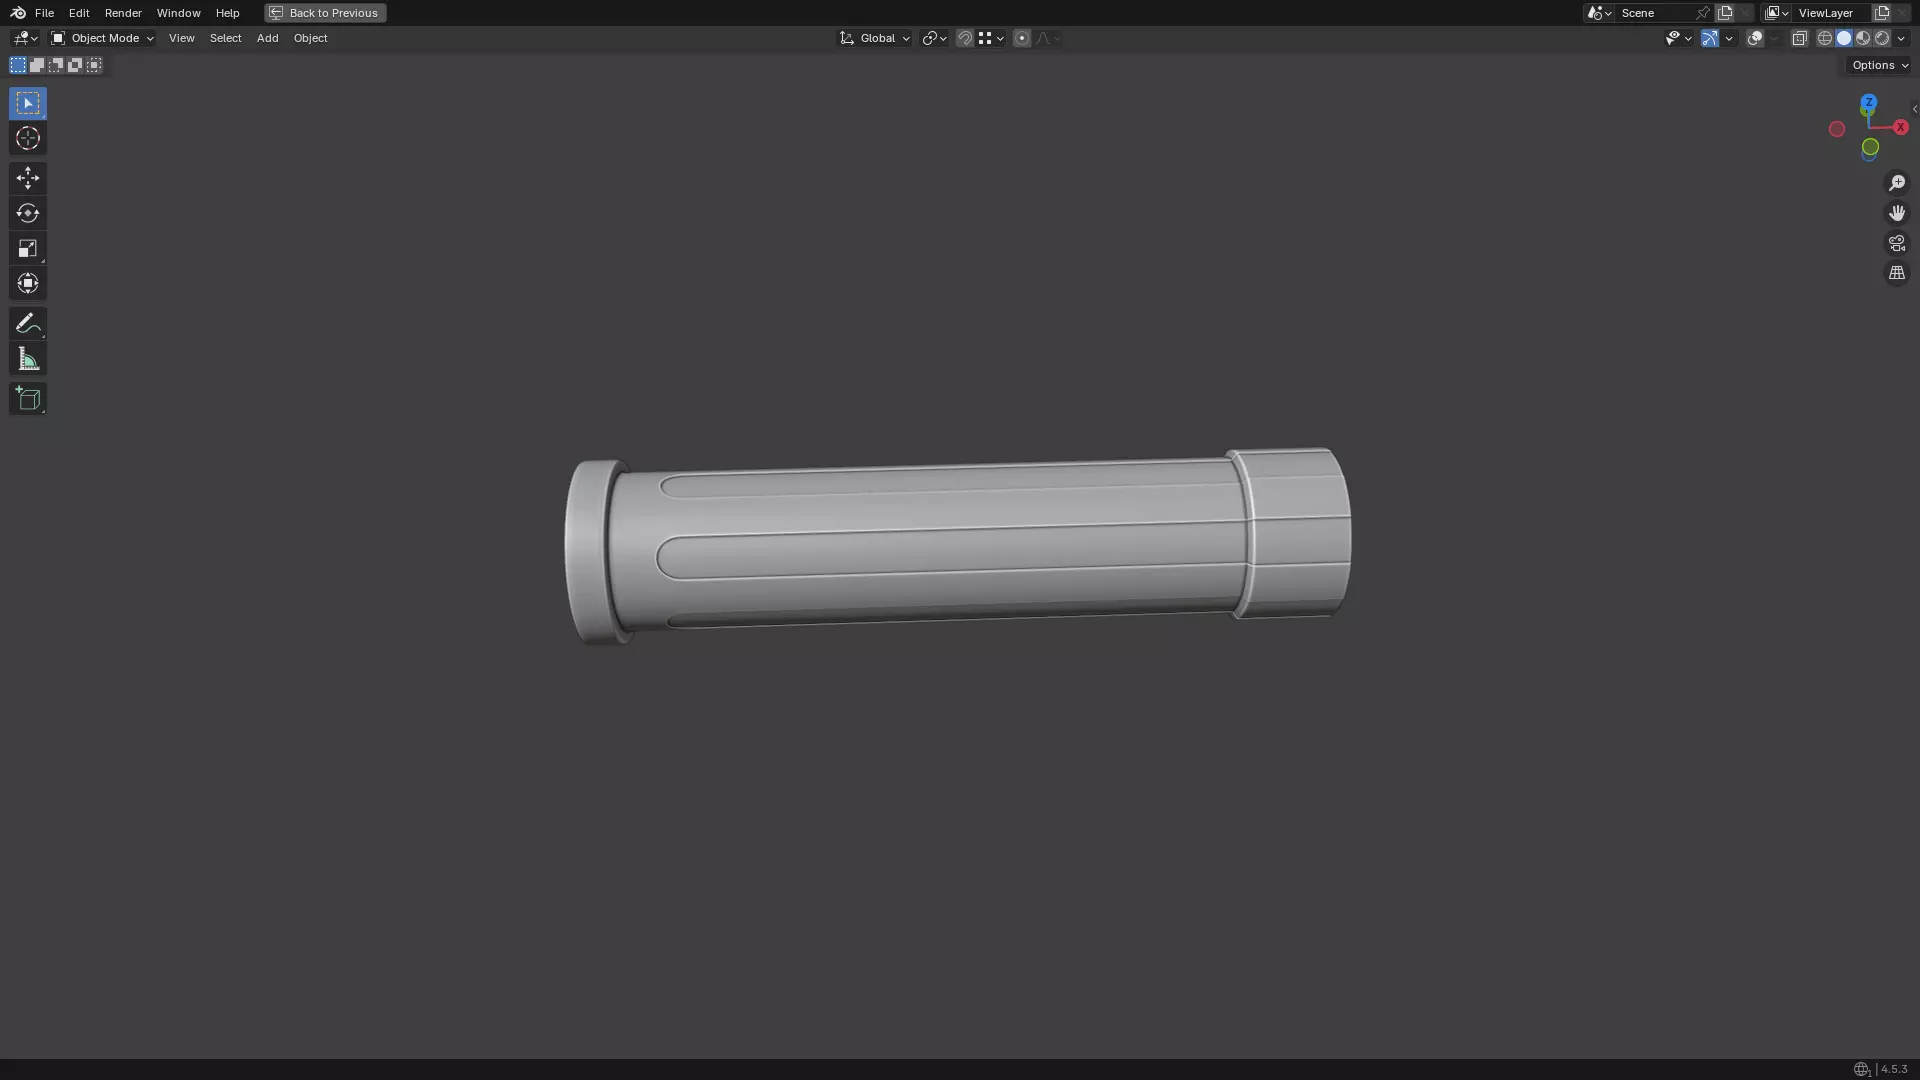Select the Measure tool
1920x1080 pixels.
28,359
